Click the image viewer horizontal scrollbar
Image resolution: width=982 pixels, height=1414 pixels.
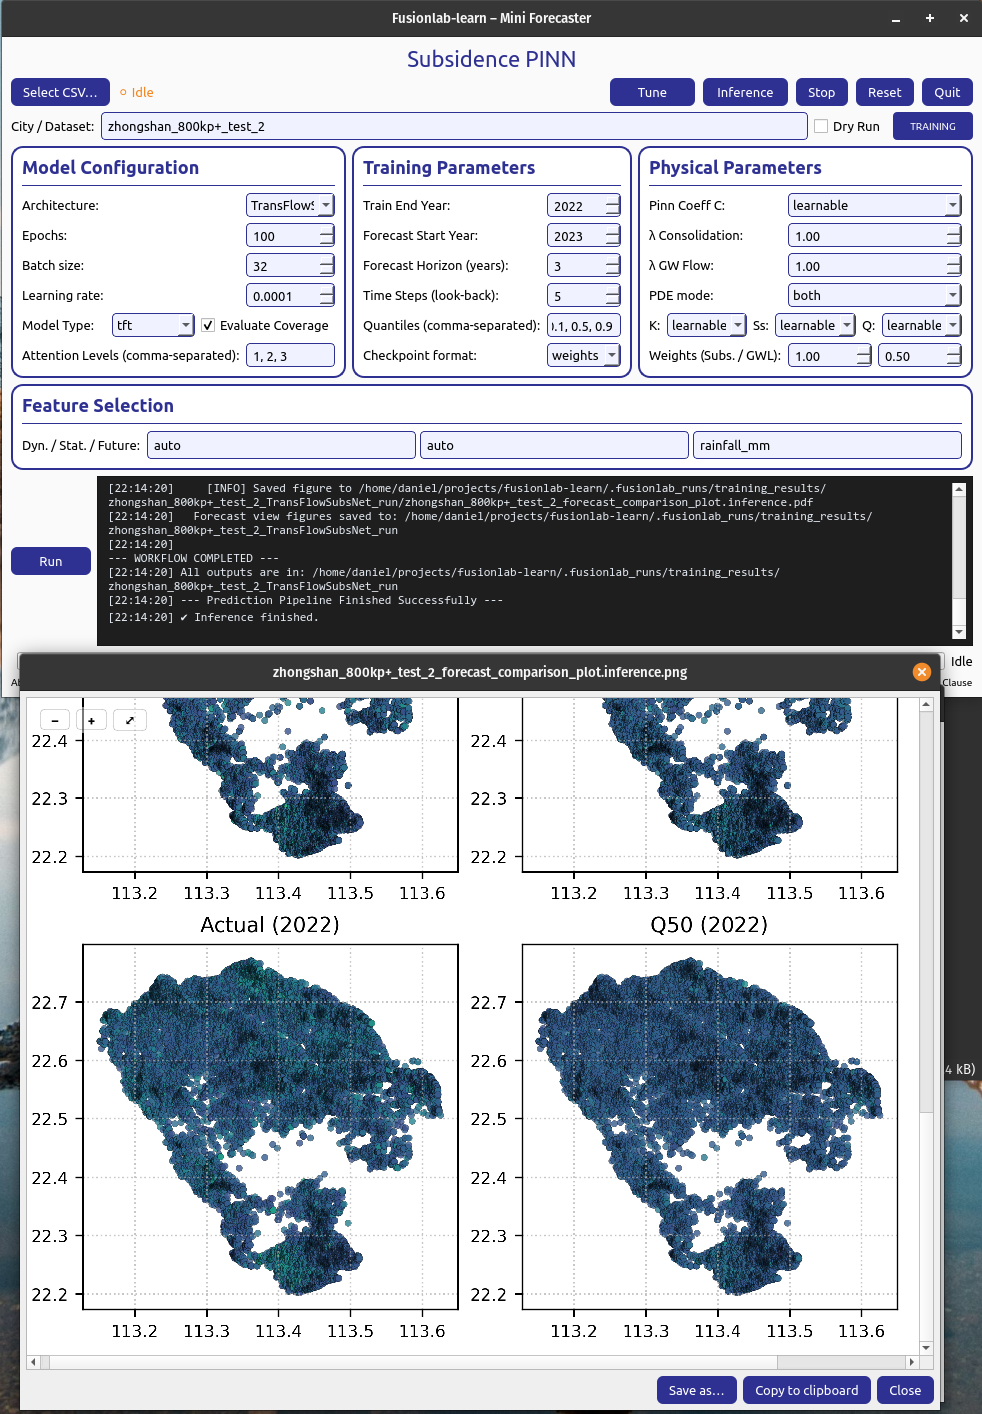tap(472, 1361)
